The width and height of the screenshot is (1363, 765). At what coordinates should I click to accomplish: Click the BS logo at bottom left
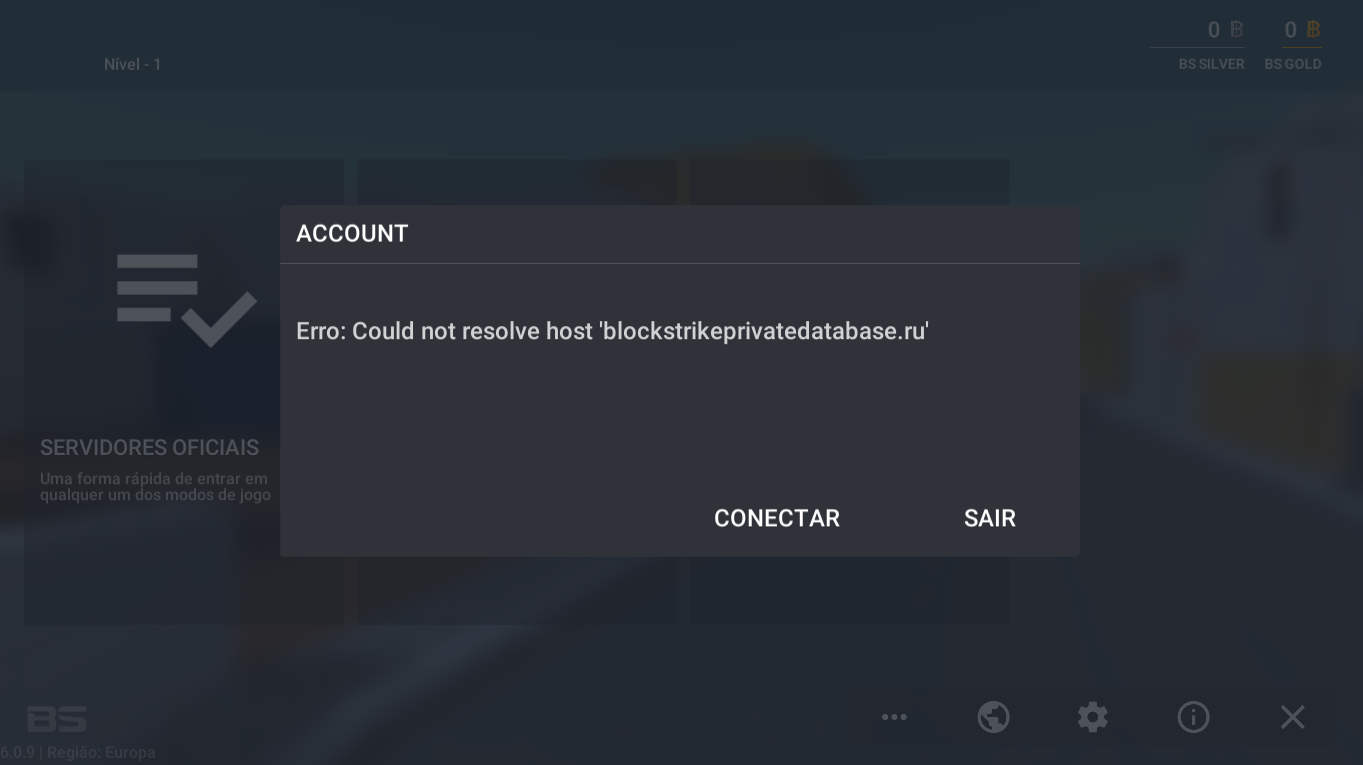pyautogui.click(x=57, y=719)
